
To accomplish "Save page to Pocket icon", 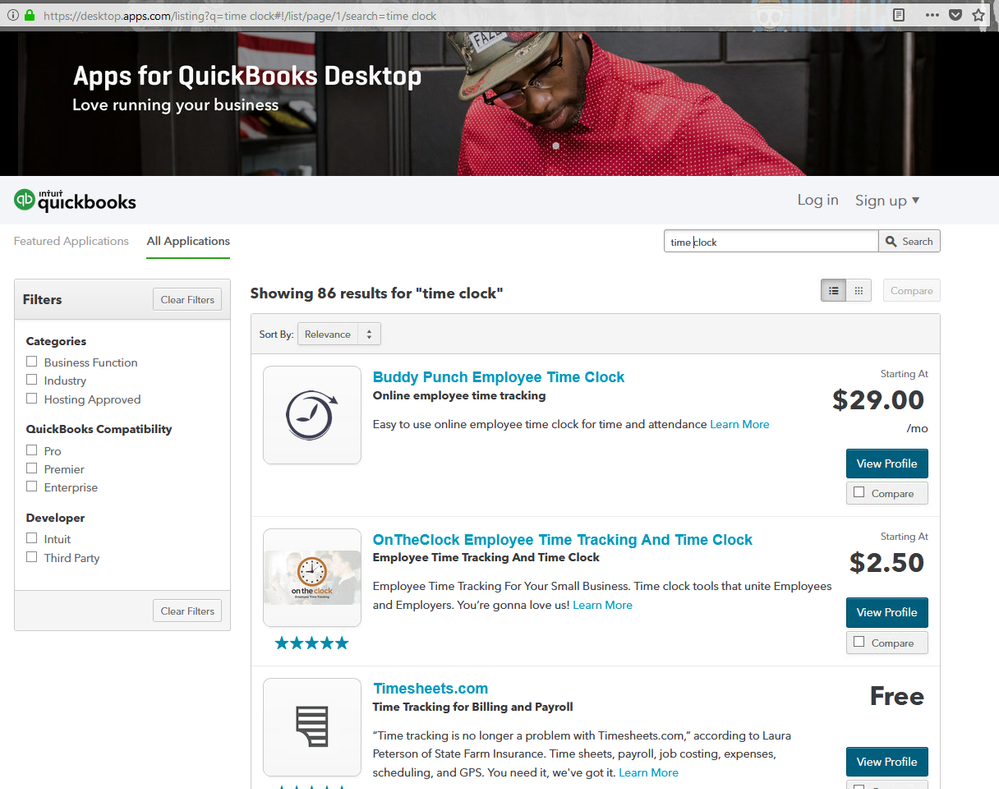I will tap(955, 15).
